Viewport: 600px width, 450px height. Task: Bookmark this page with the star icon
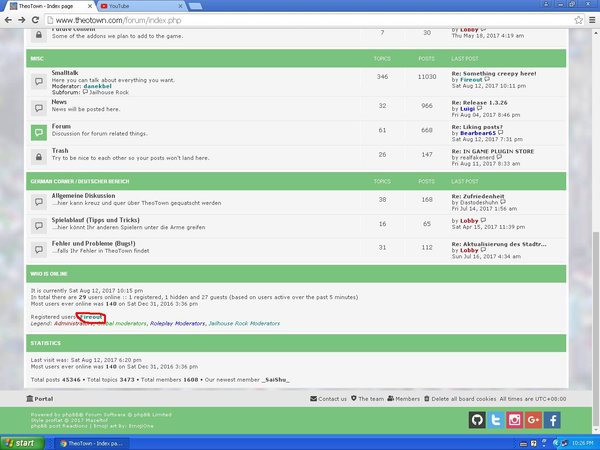579,20
